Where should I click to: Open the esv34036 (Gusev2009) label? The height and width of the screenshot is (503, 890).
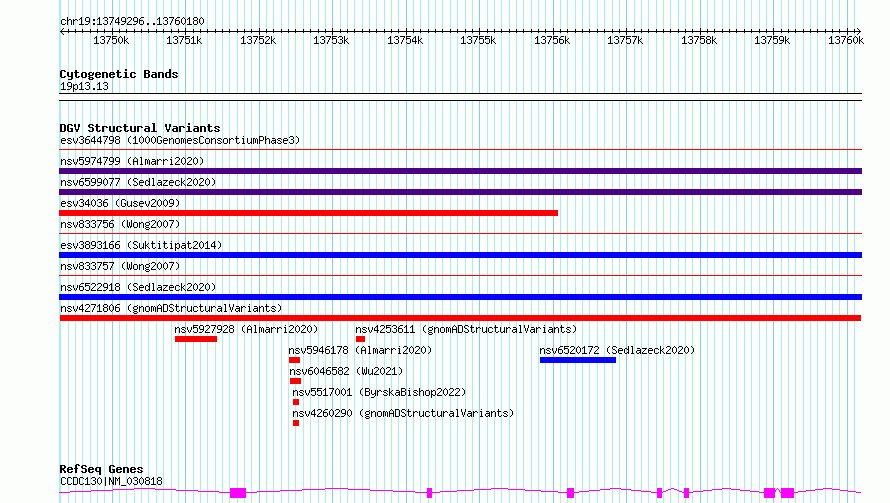[x=120, y=203]
